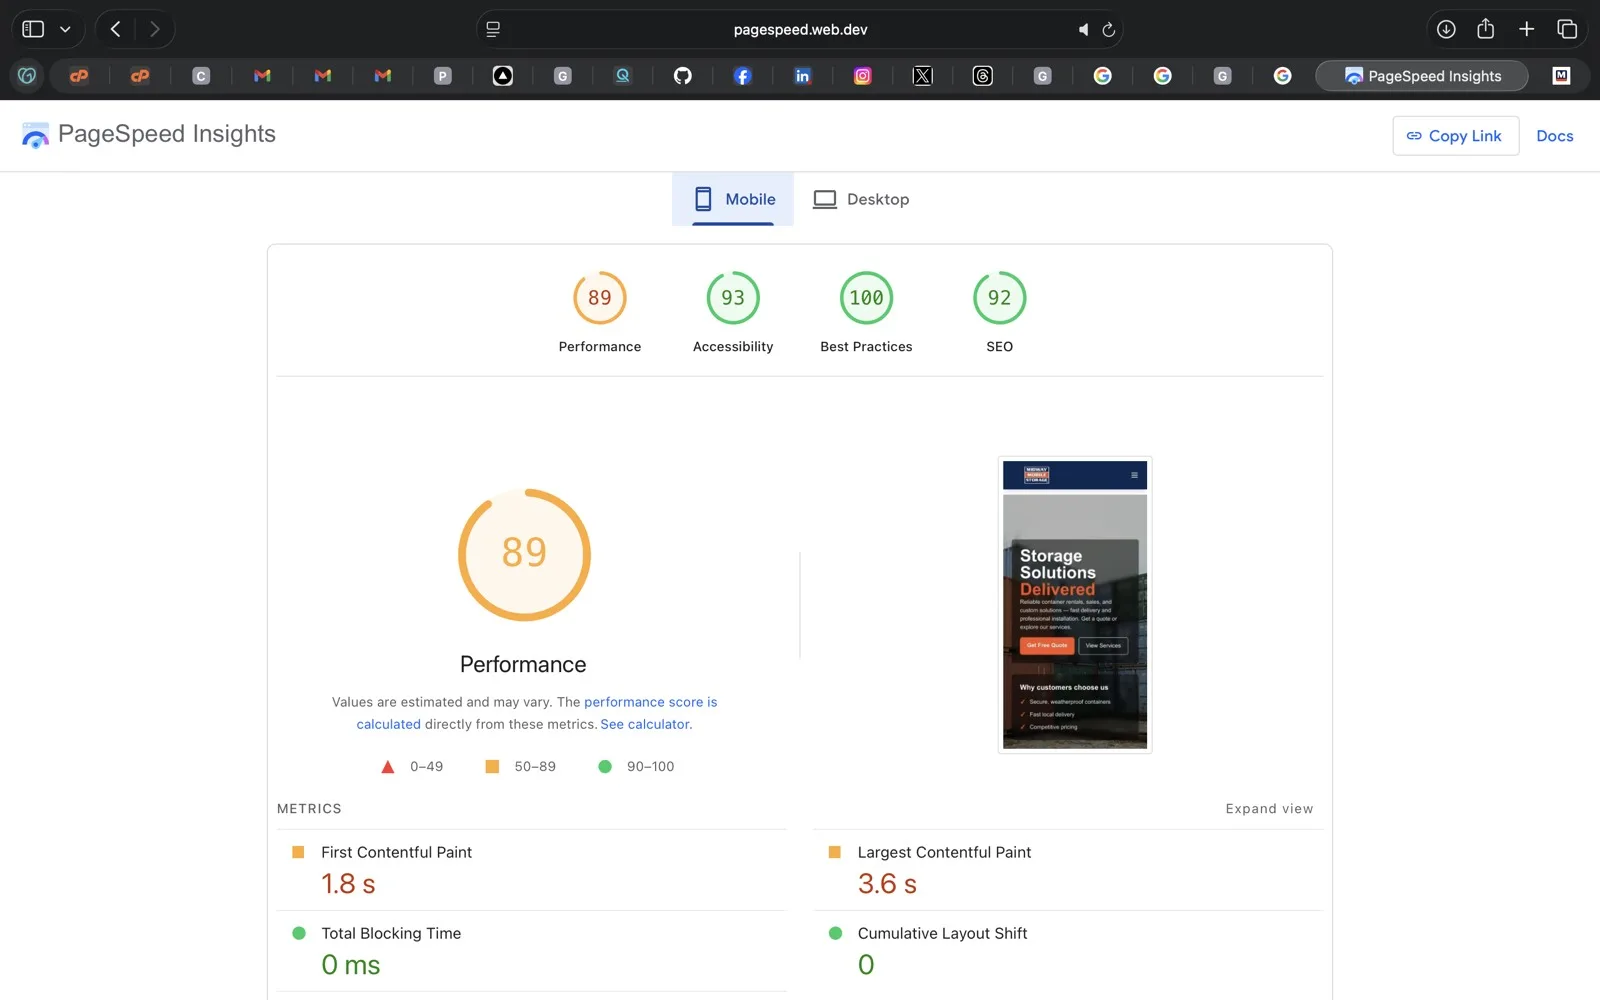Open the Instagram bookmark
Viewport: 1600px width, 1000px height.
pos(863,75)
